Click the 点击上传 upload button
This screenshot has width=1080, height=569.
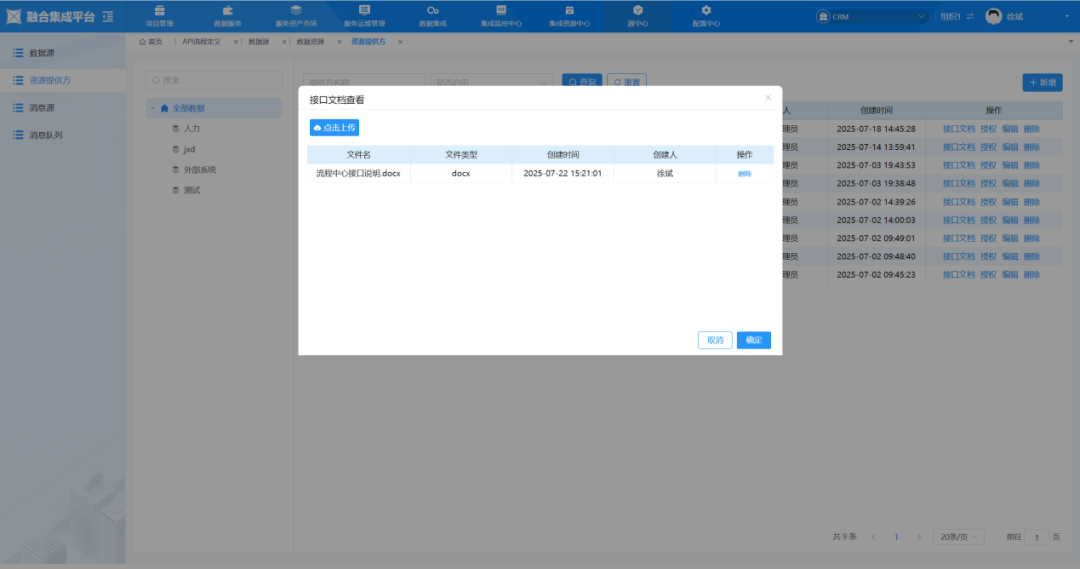coord(334,128)
